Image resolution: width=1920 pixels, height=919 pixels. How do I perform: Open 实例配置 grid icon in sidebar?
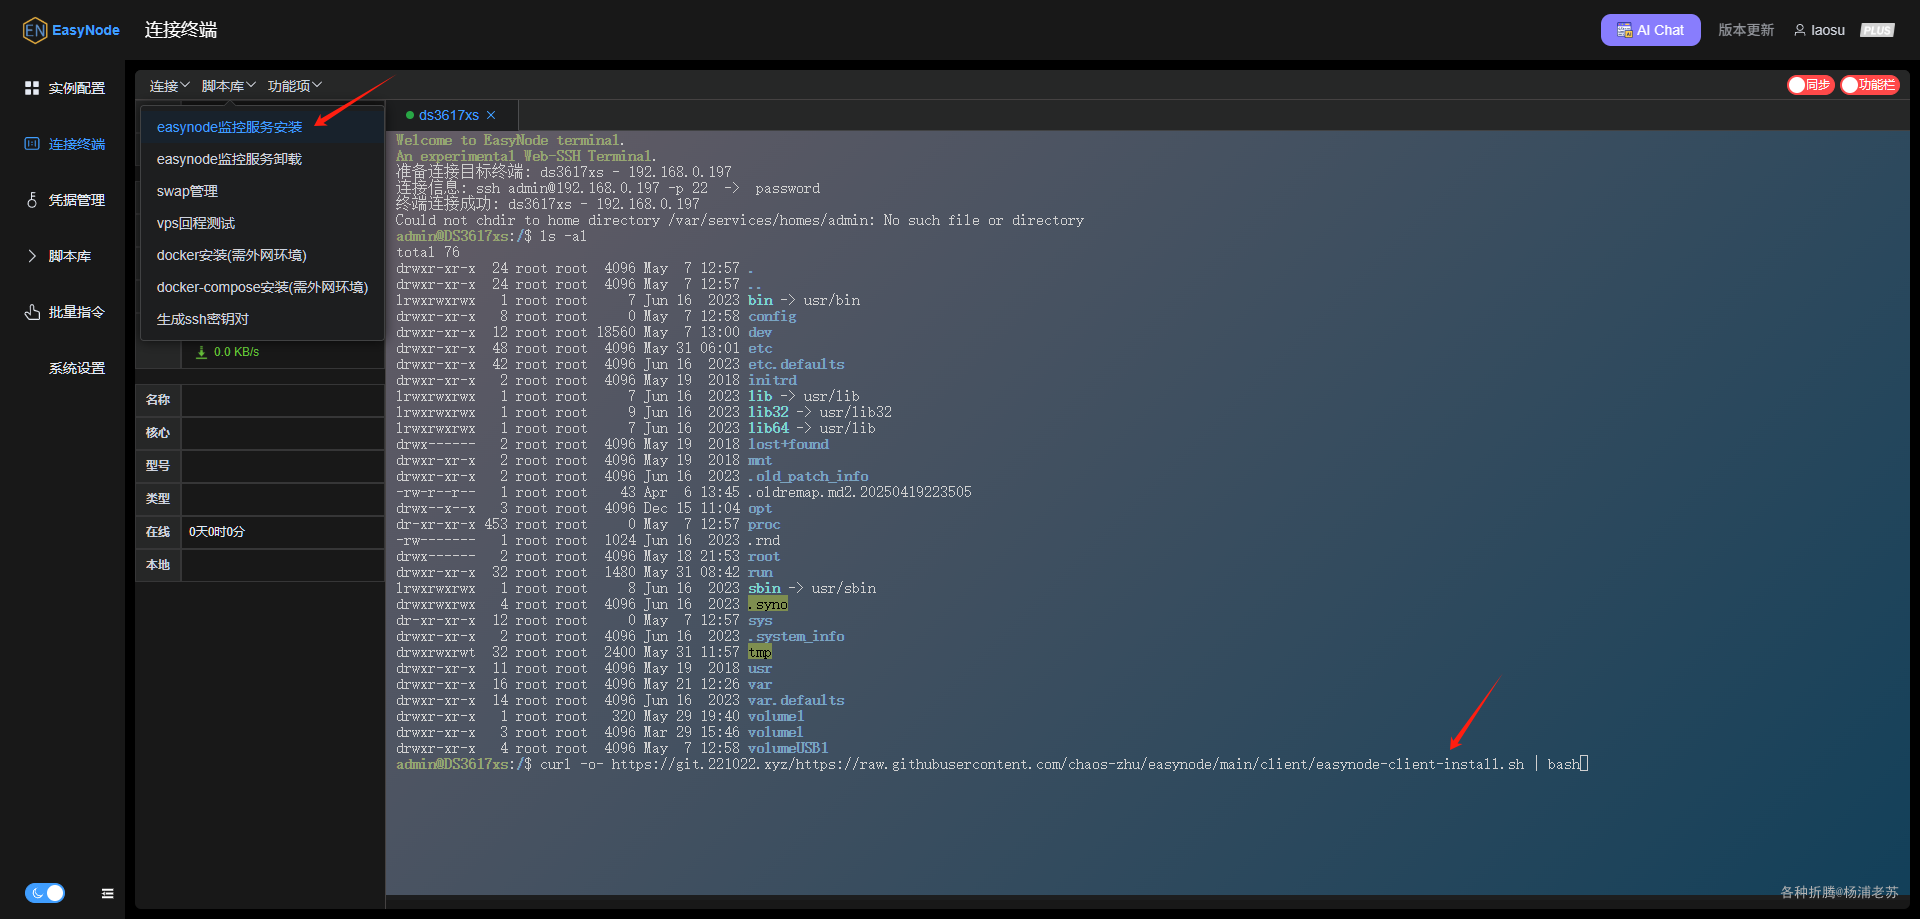pyautogui.click(x=32, y=88)
